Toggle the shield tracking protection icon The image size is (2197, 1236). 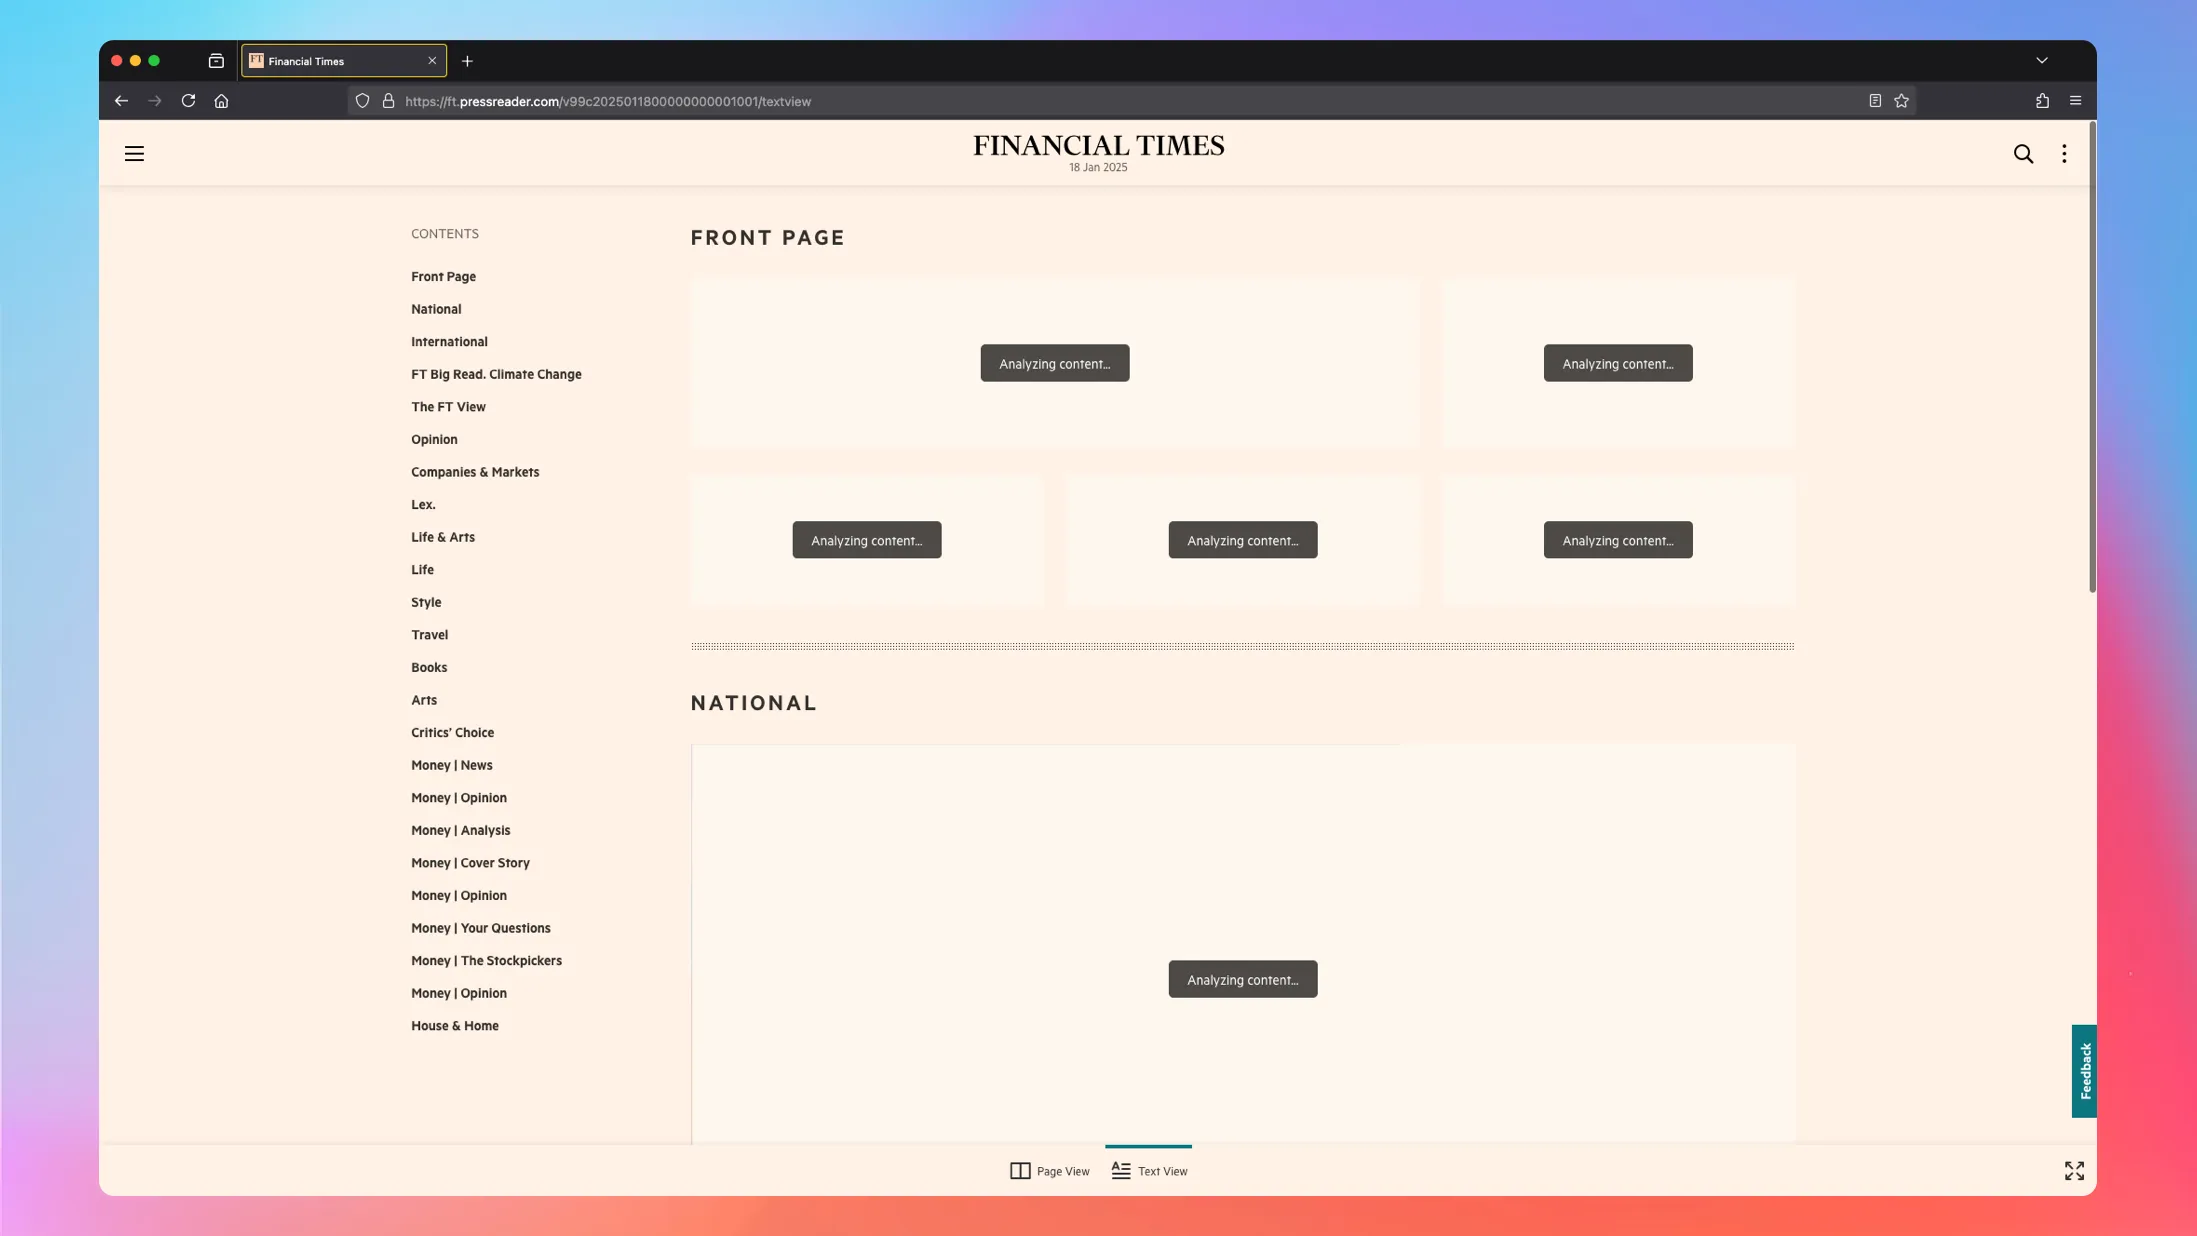pos(361,101)
